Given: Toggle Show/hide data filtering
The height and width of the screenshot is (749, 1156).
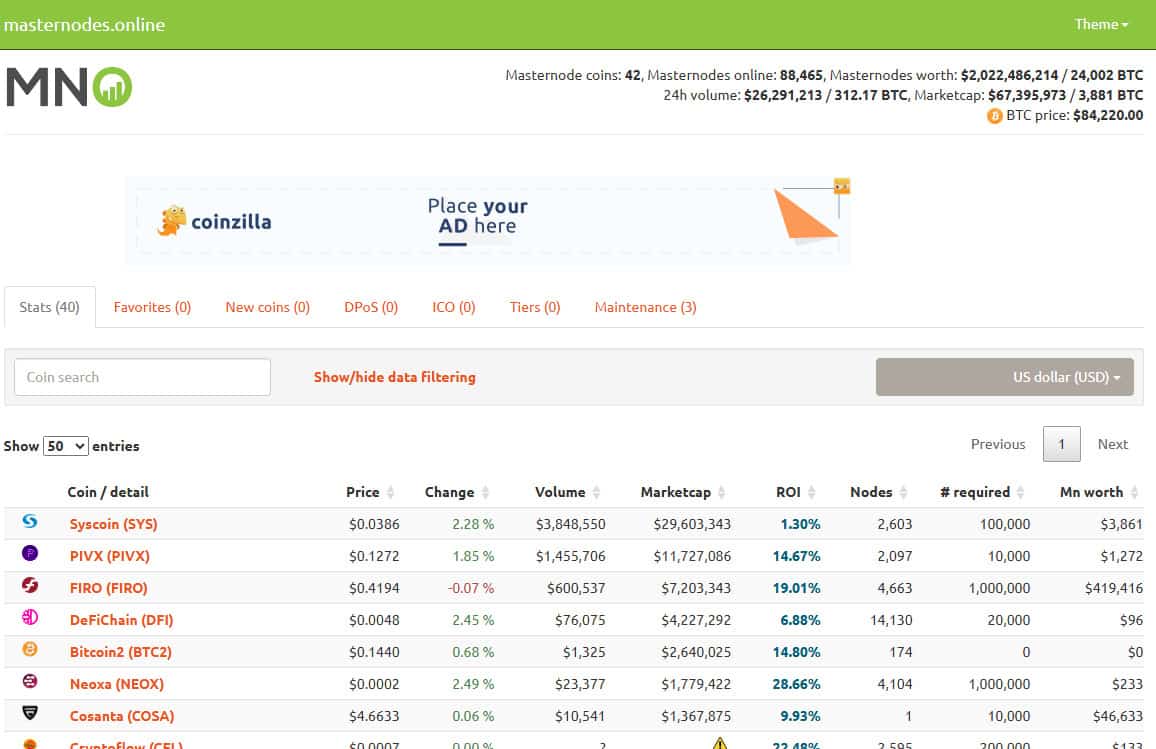Looking at the screenshot, I should click(x=394, y=377).
